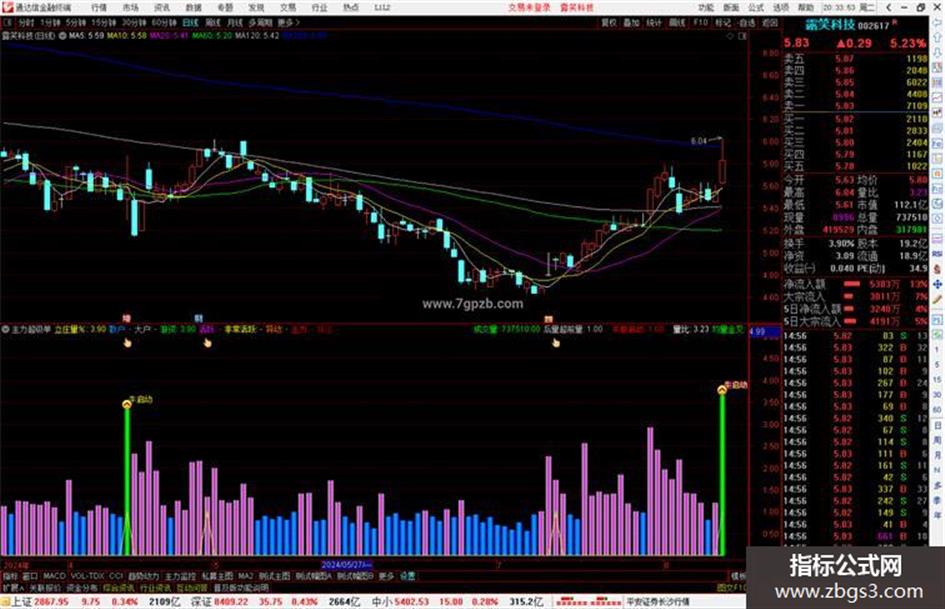Image resolution: width=945 pixels, height=609 pixels.
Task: Click the highlighted date 2024/05/27 label
Action: point(347,565)
